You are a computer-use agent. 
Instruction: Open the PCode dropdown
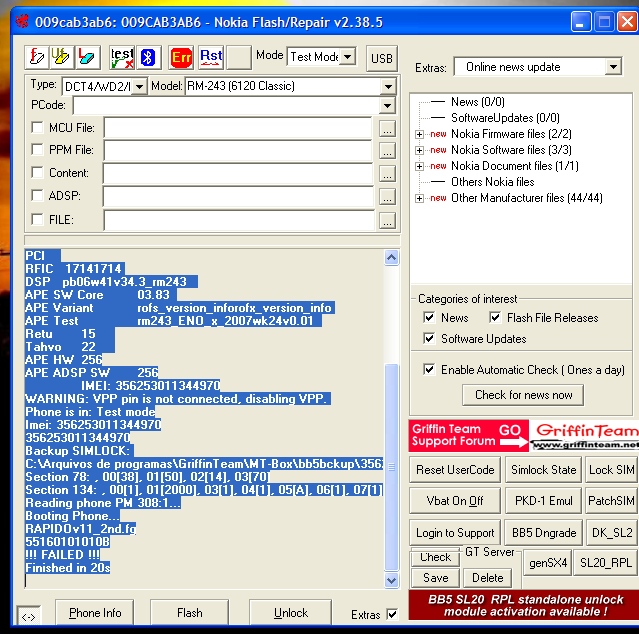[387, 106]
